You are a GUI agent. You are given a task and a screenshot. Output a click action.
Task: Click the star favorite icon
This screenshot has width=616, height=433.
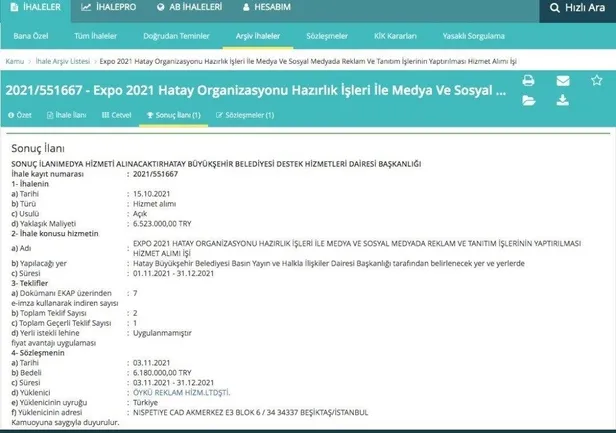click(596, 81)
